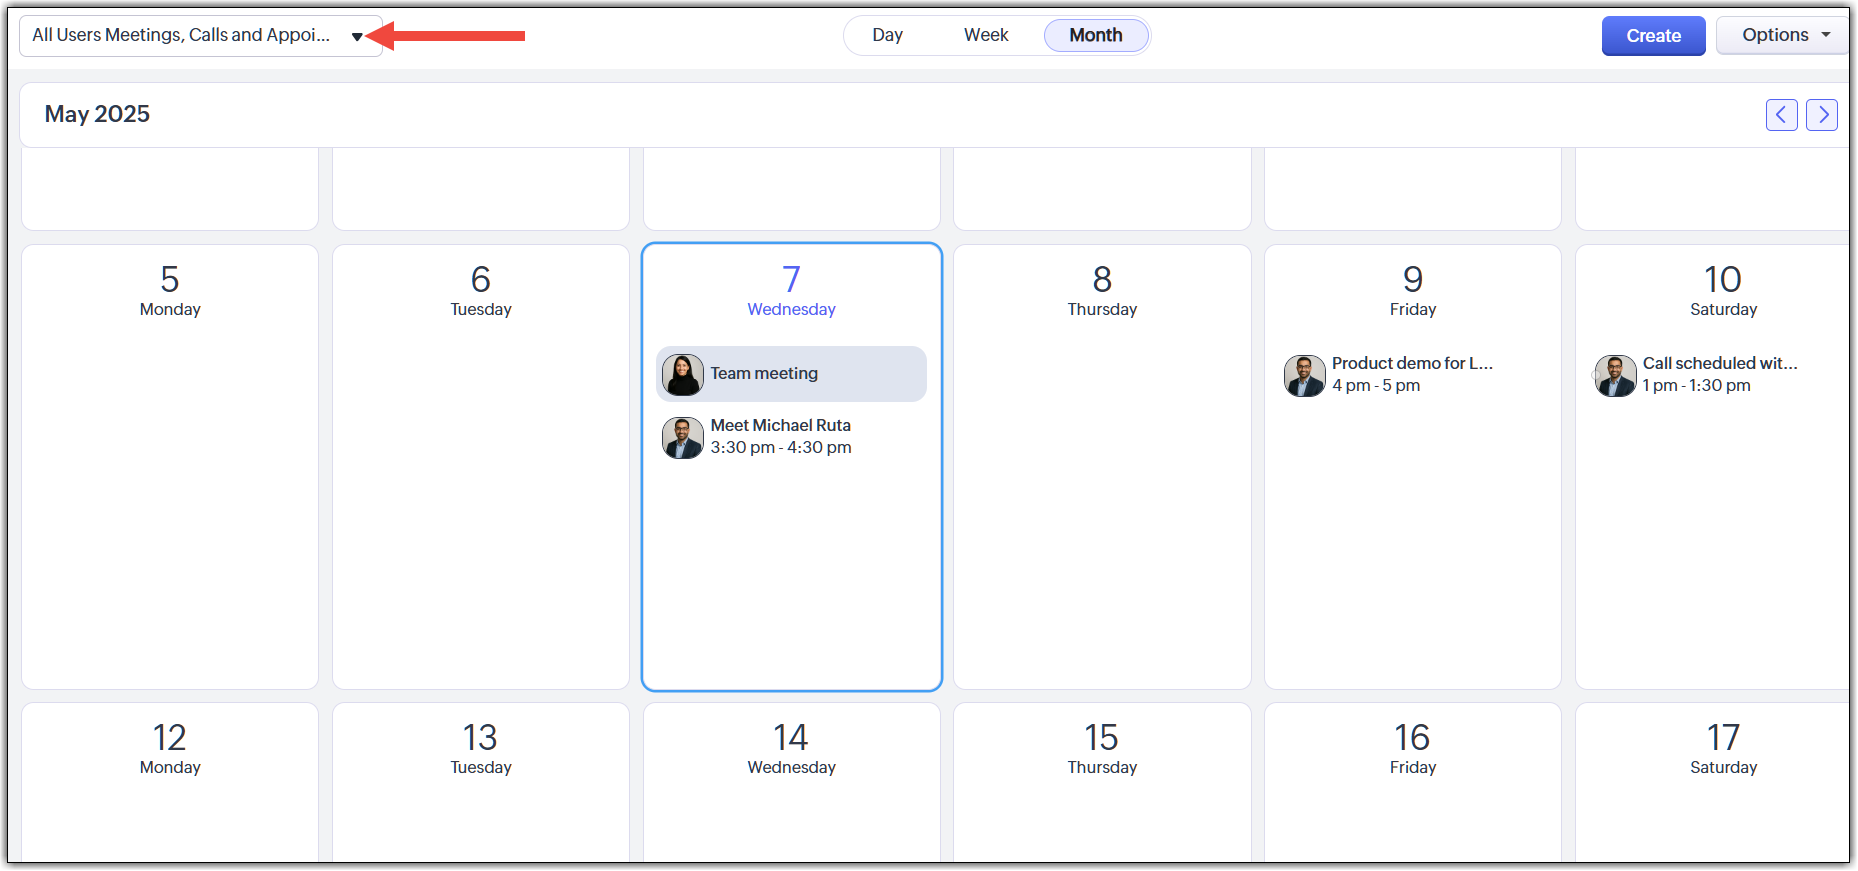Open the Options dropdown menu
This screenshot has width=1858, height=871.
point(1784,35)
